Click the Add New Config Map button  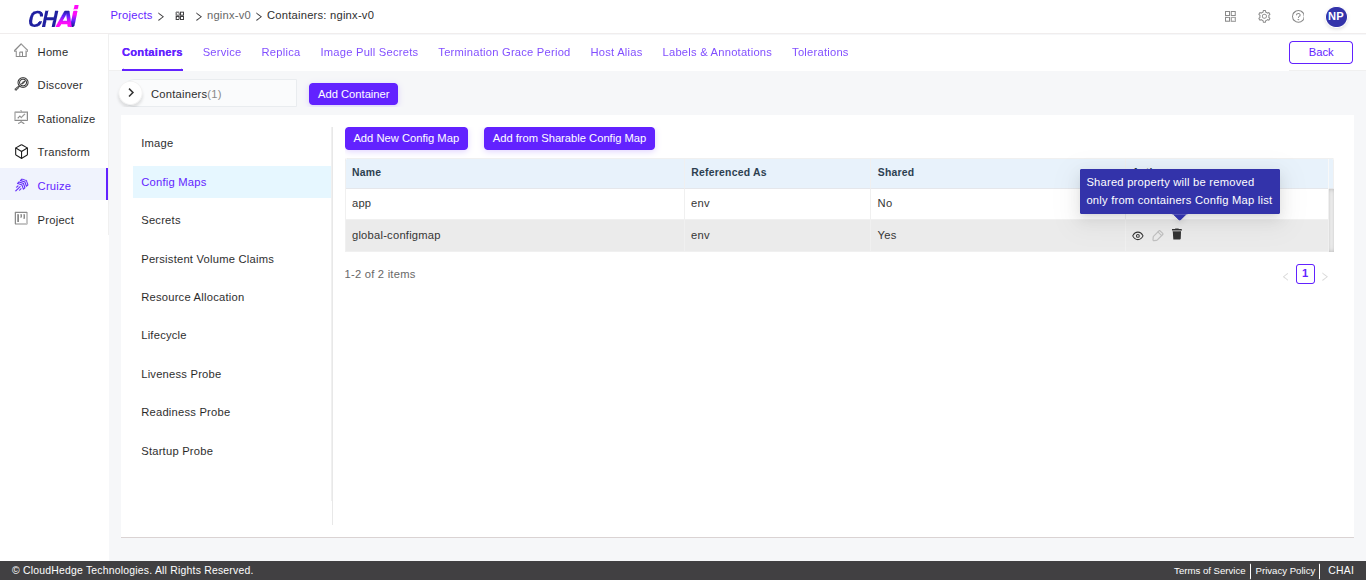pyautogui.click(x=406, y=138)
